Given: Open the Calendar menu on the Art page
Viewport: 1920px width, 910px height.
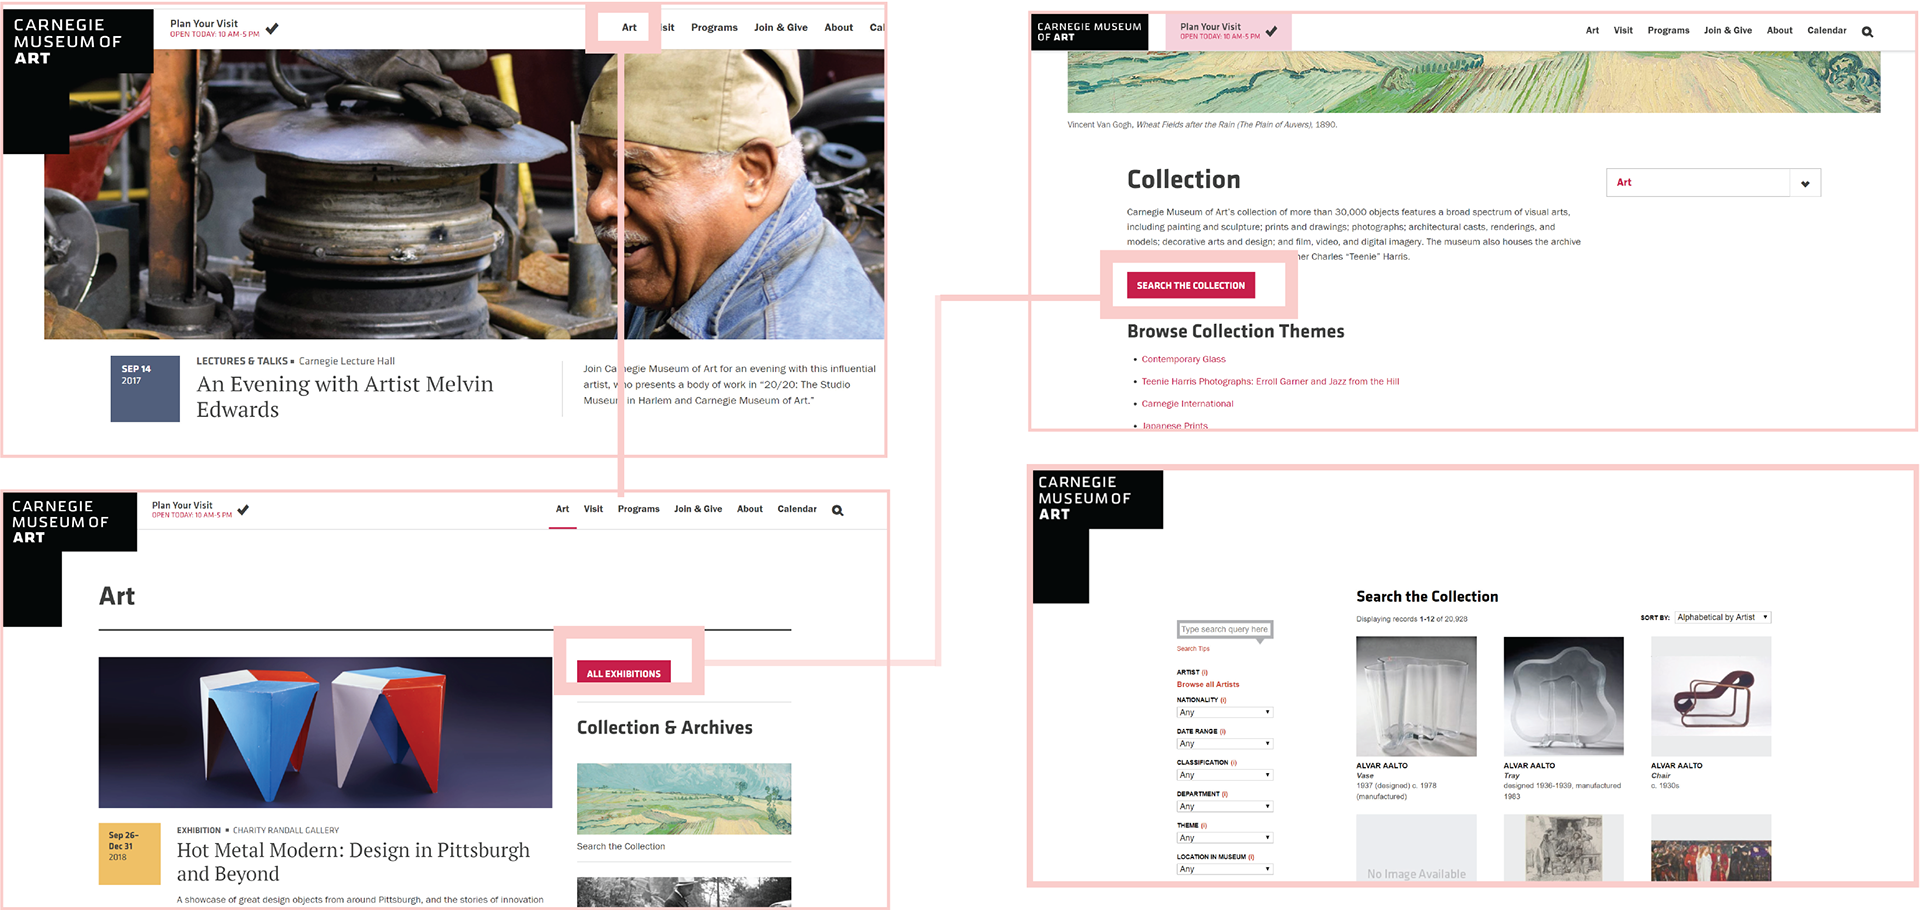Looking at the screenshot, I should pyautogui.click(x=797, y=509).
